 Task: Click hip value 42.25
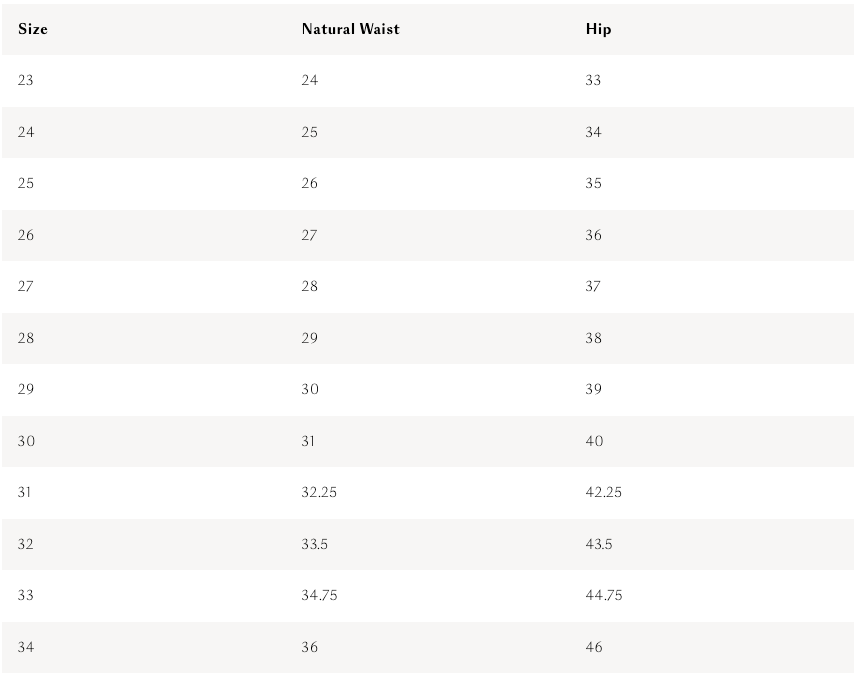(x=604, y=493)
